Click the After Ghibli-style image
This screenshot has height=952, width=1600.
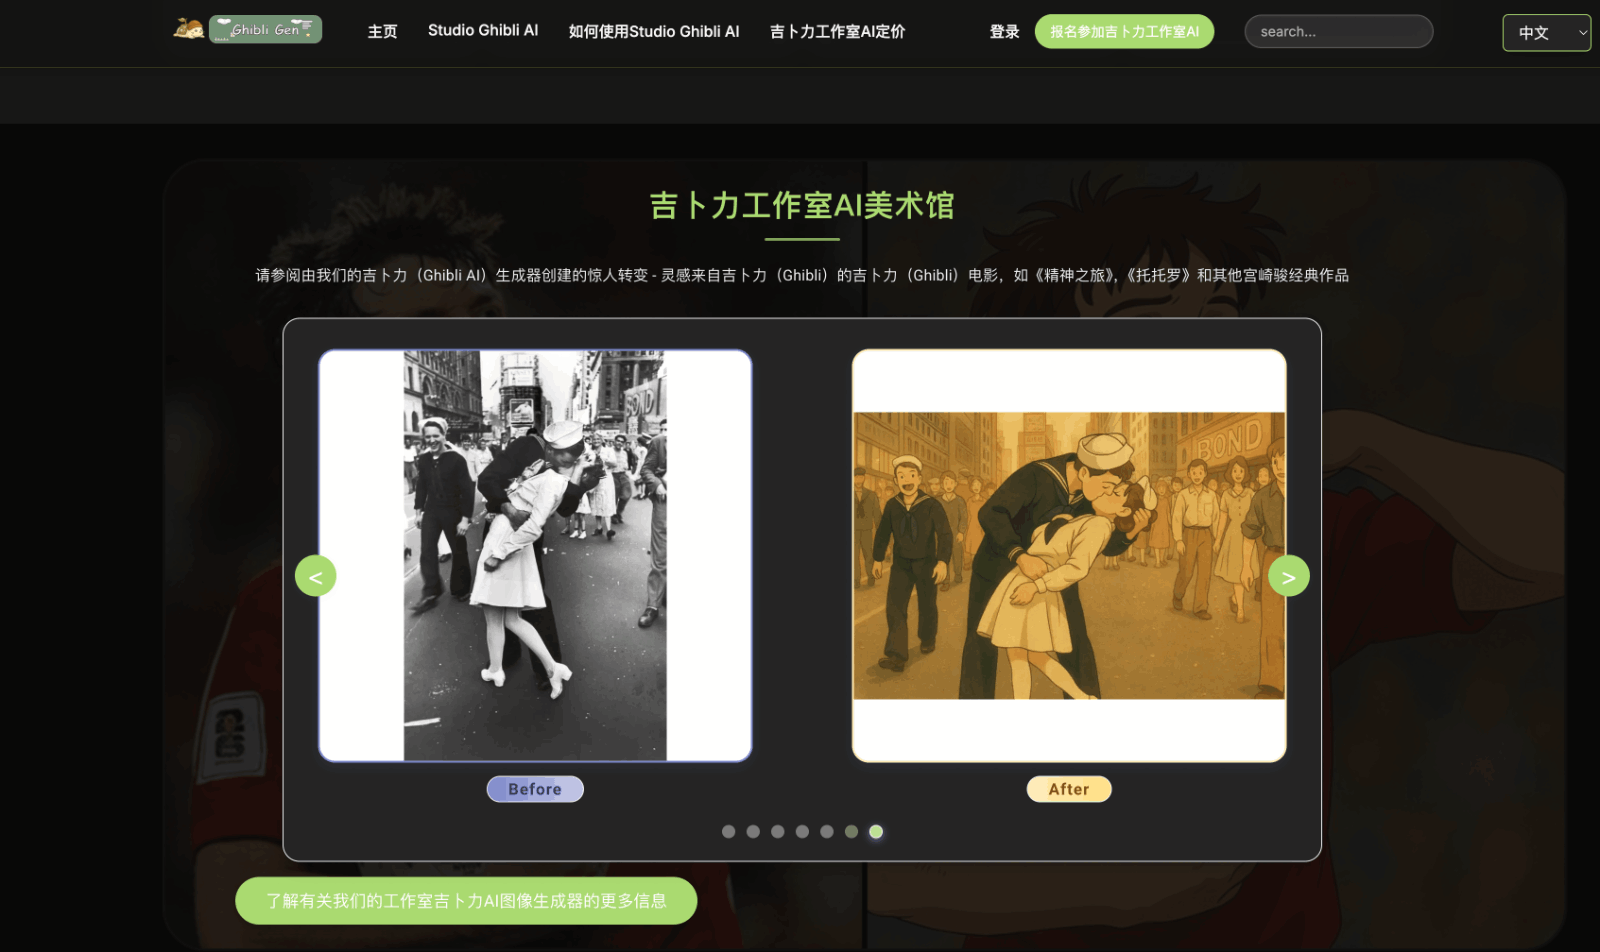[1069, 556]
